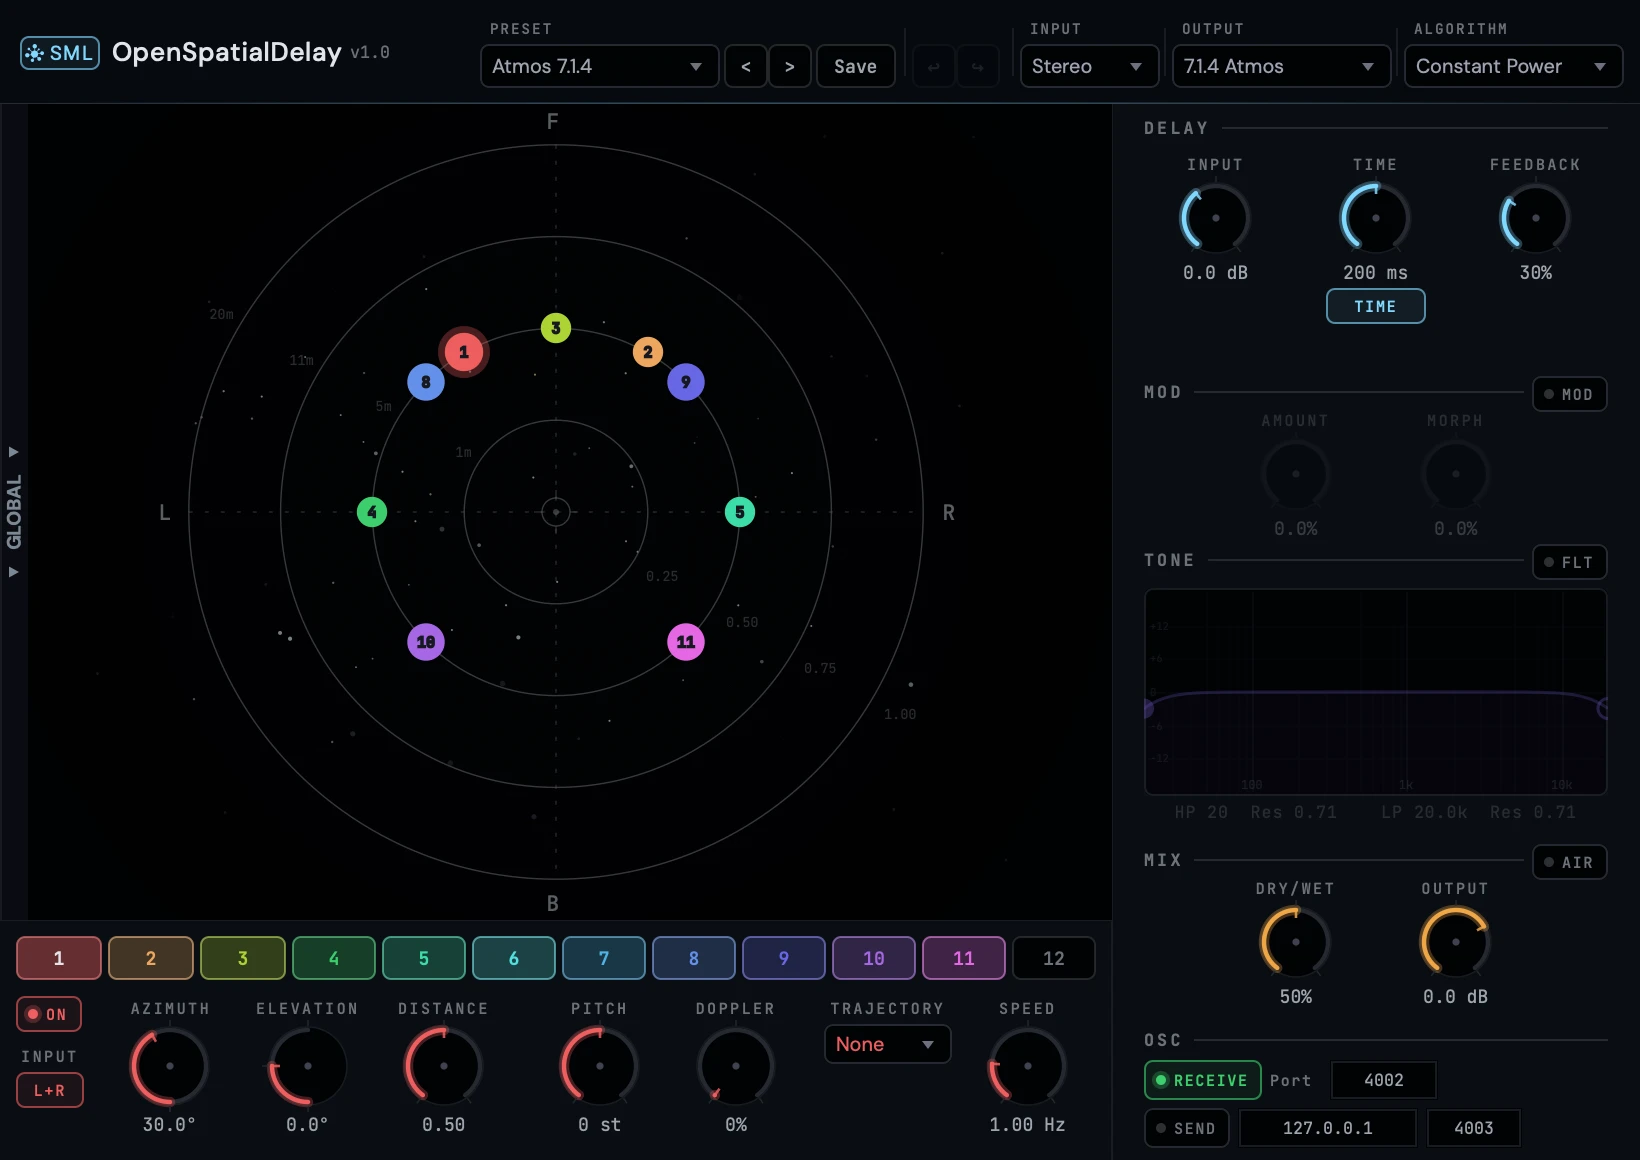
Task: Select red speaker node 1 on radar
Action: [x=463, y=352]
